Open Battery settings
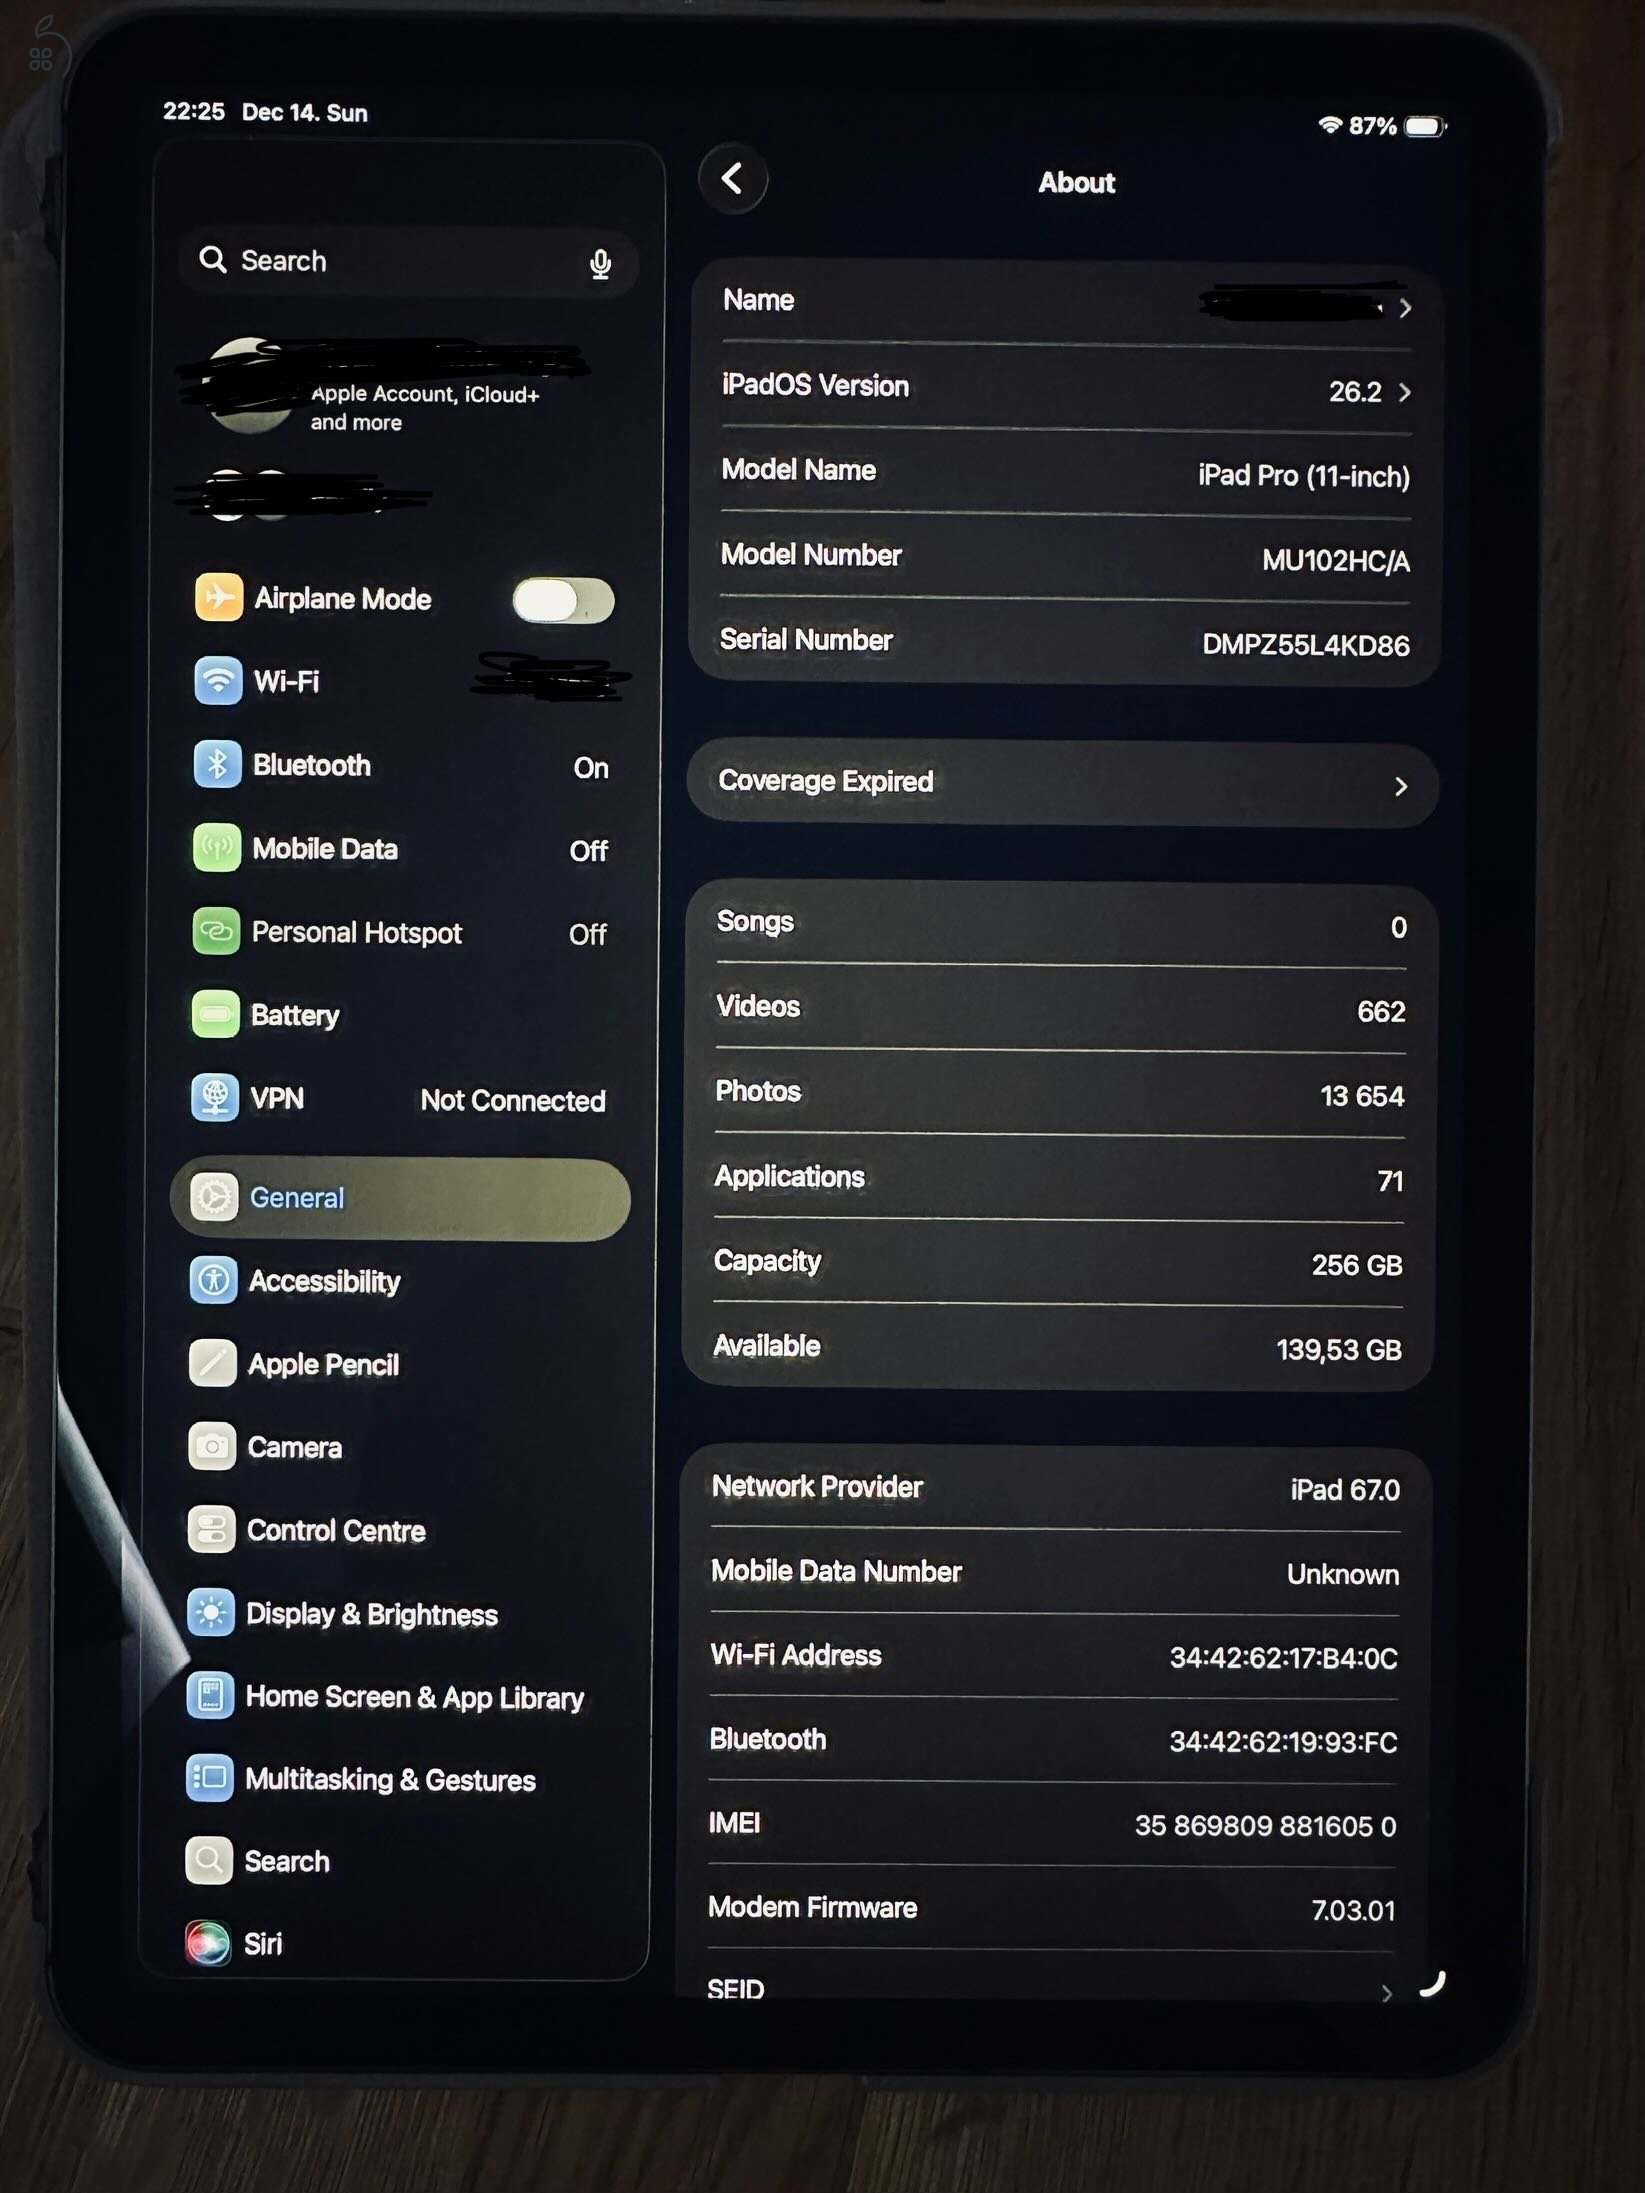This screenshot has height=2193, width=1645. pyautogui.click(x=217, y=1015)
